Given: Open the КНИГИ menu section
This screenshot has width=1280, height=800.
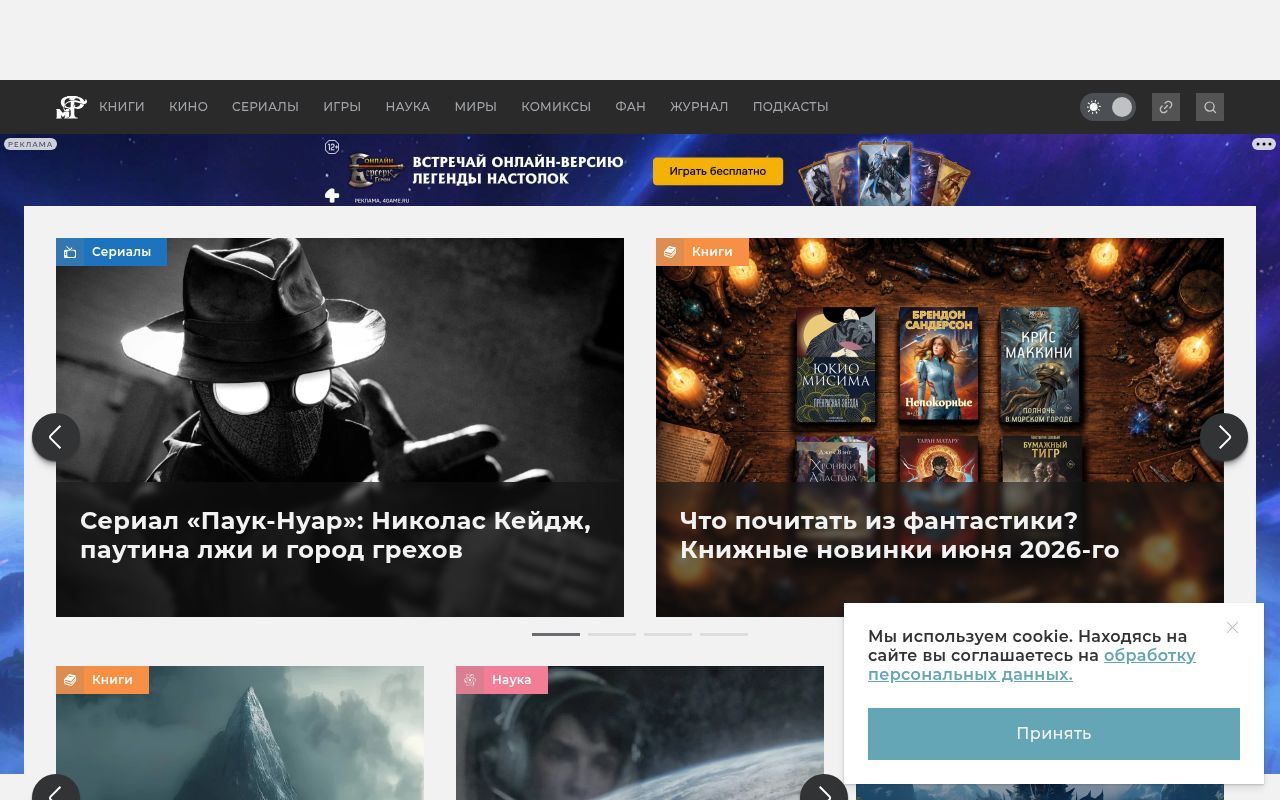Looking at the screenshot, I should [122, 107].
